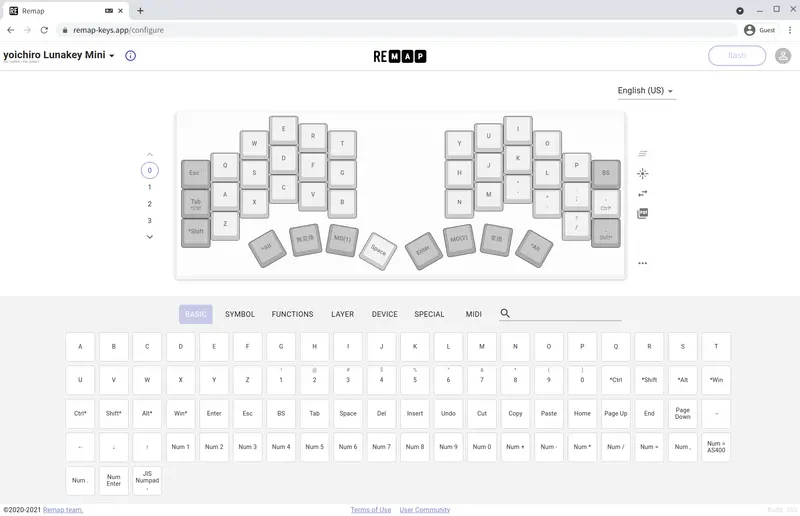This screenshot has height=516, width=800.
Task: Click the down chevron below layer numbers
Action: [149, 237]
